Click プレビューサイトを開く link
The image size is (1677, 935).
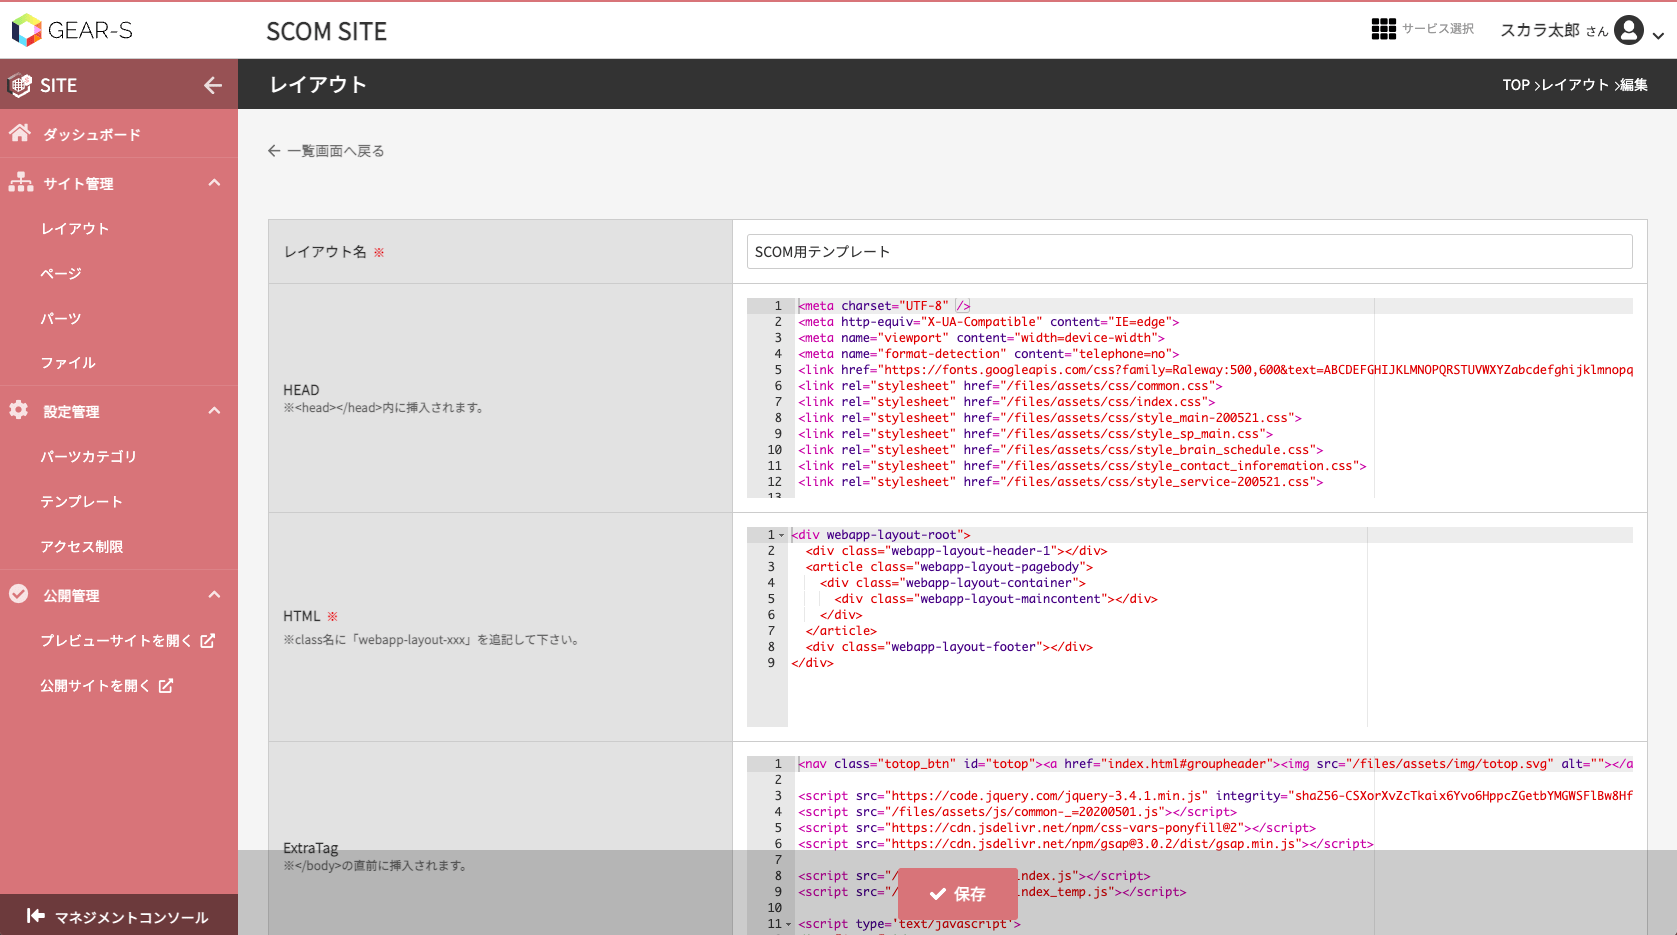[116, 641]
